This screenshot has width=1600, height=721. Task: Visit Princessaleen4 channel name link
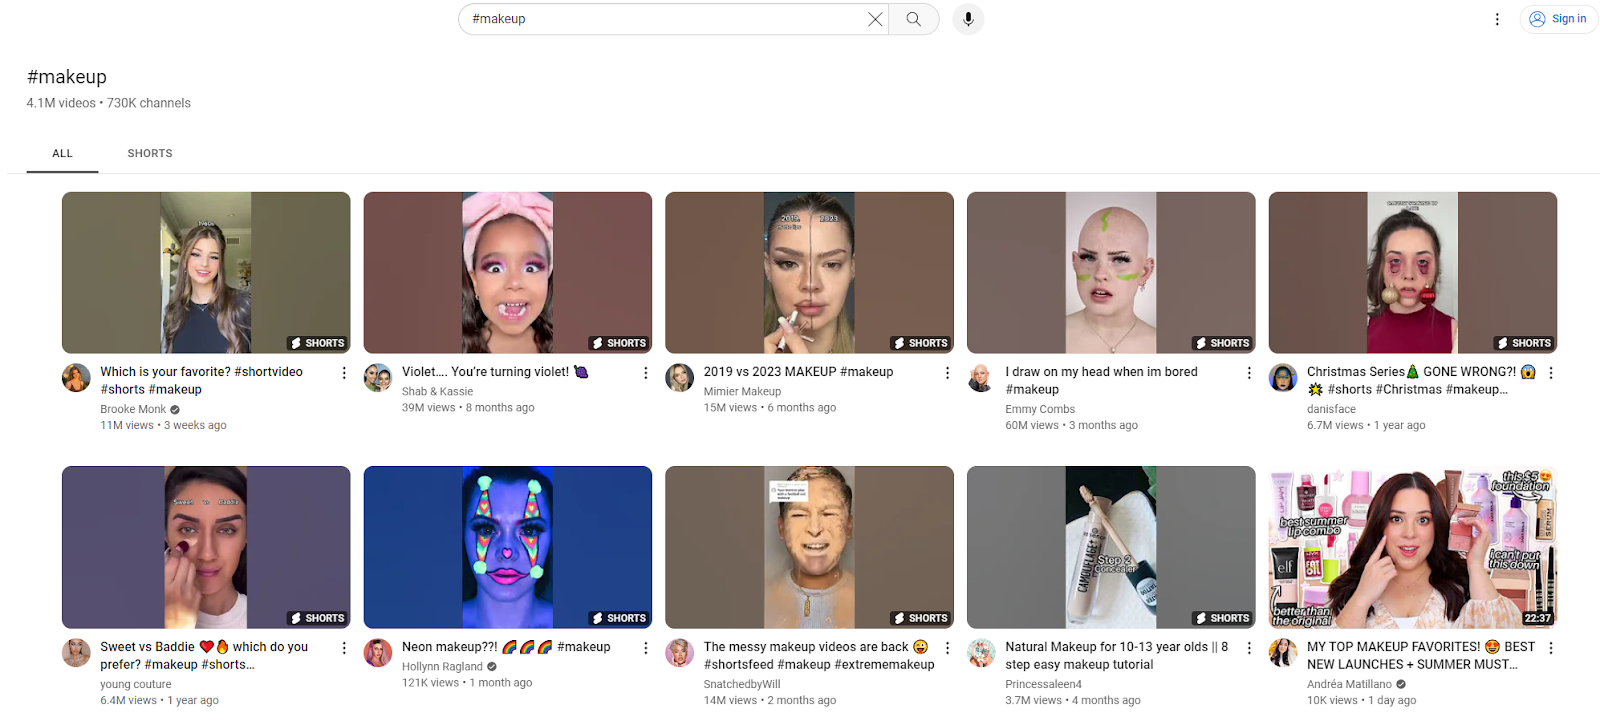point(1043,685)
